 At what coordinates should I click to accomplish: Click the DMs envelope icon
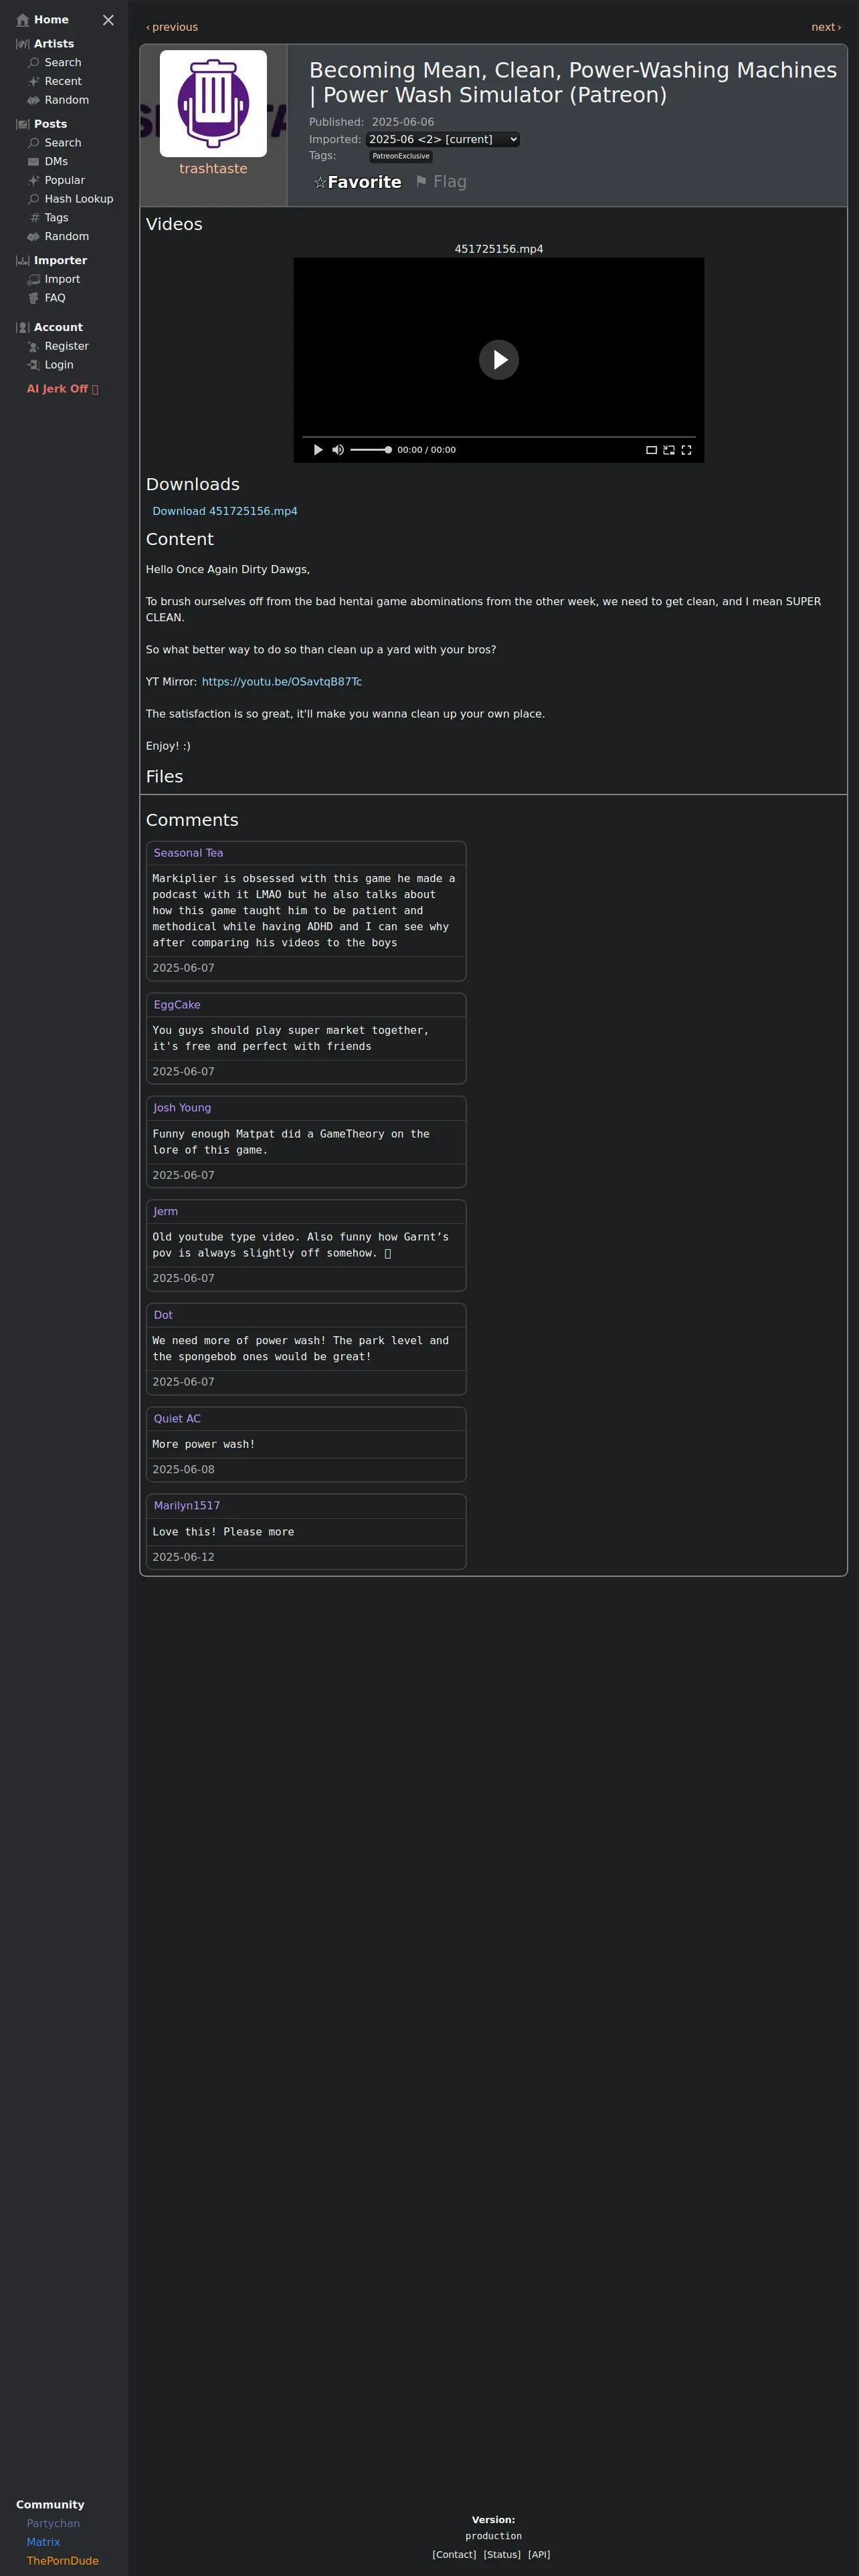pyautogui.click(x=34, y=162)
